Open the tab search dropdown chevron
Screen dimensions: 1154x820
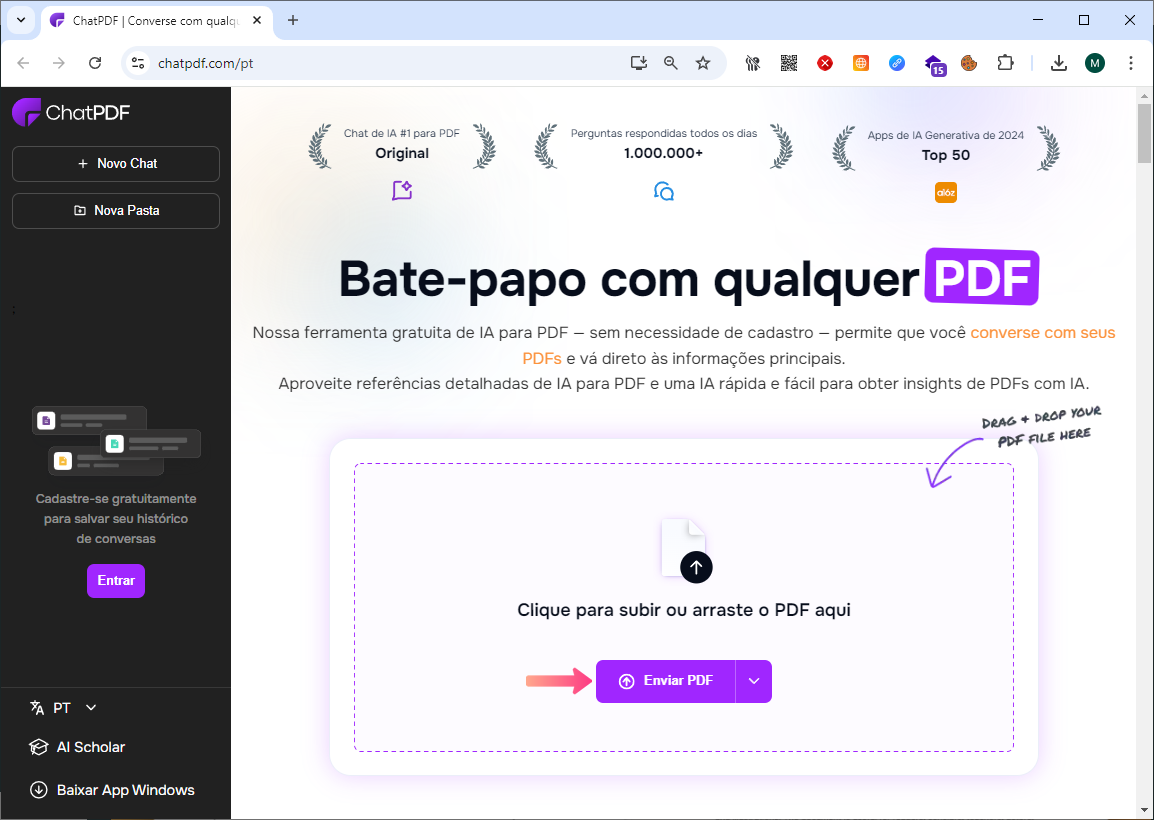(21, 20)
